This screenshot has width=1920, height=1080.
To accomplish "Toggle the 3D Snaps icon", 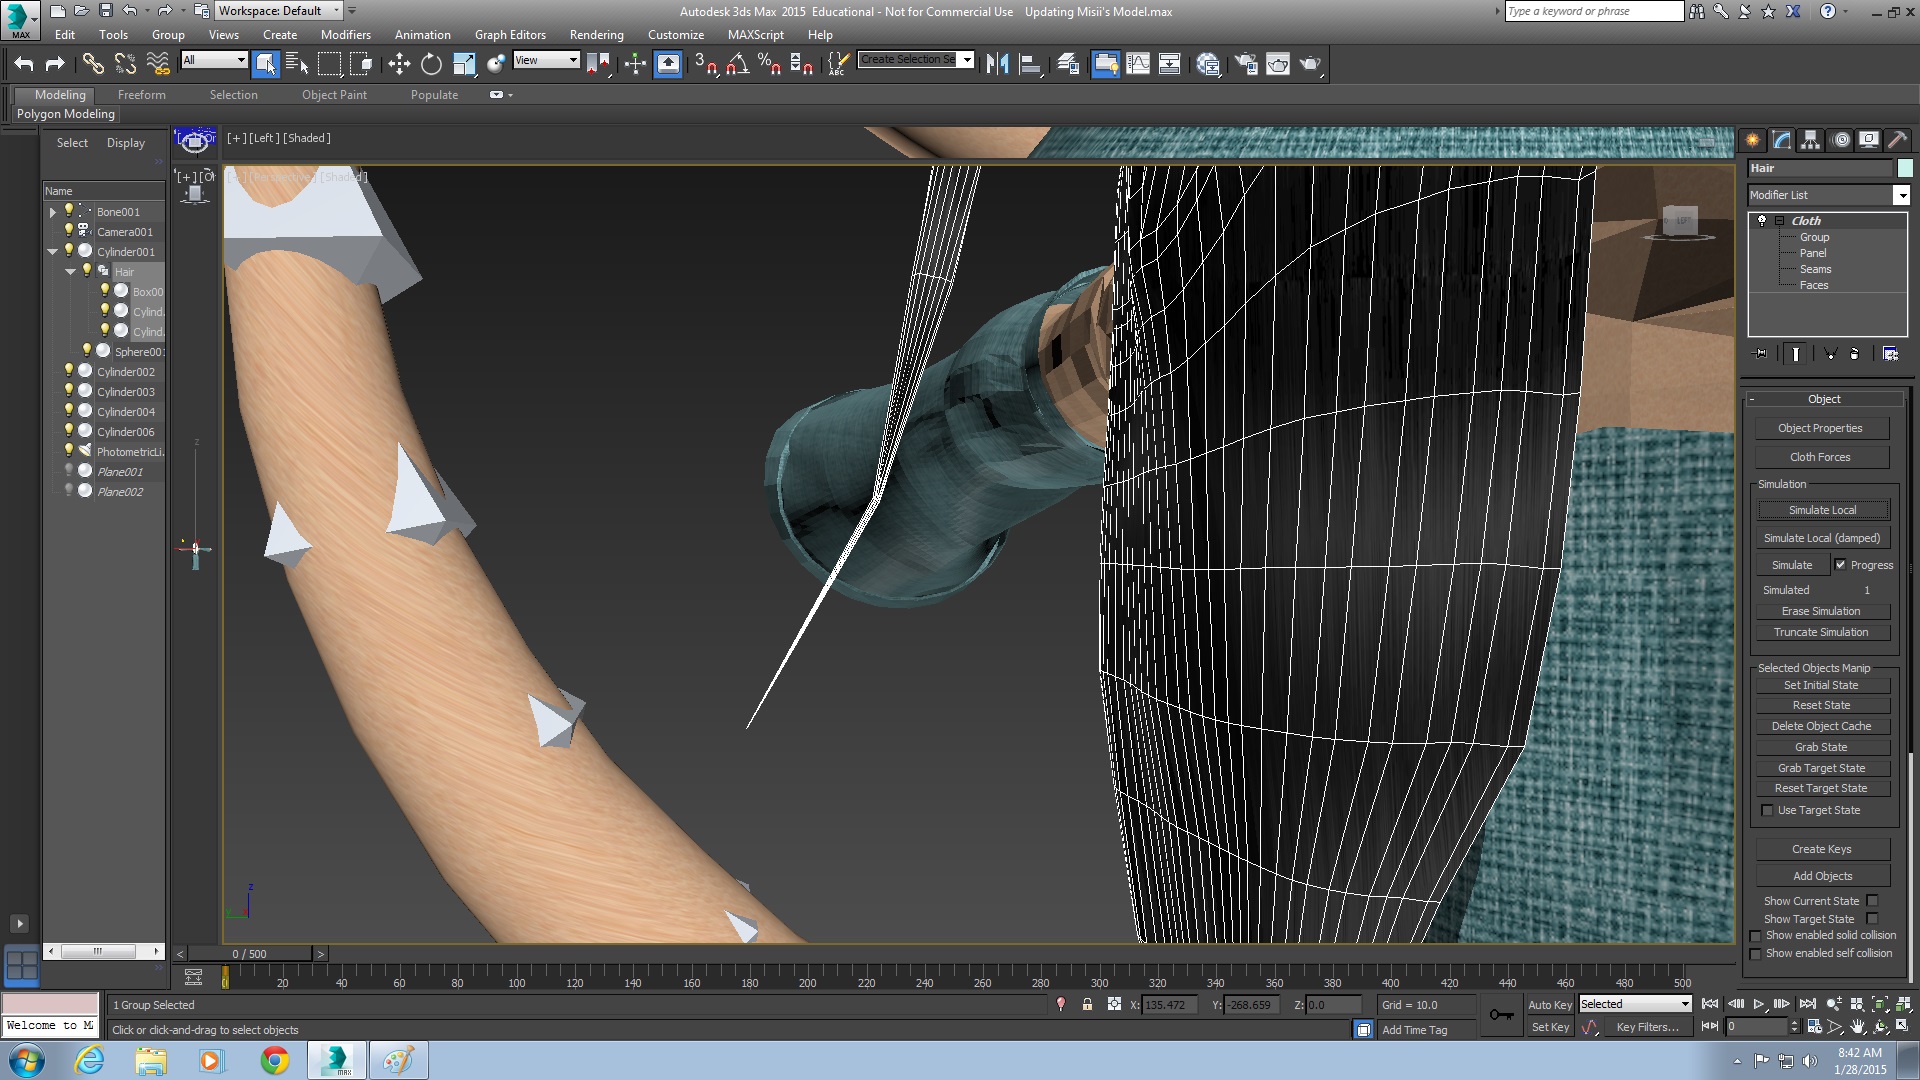I will (706, 64).
